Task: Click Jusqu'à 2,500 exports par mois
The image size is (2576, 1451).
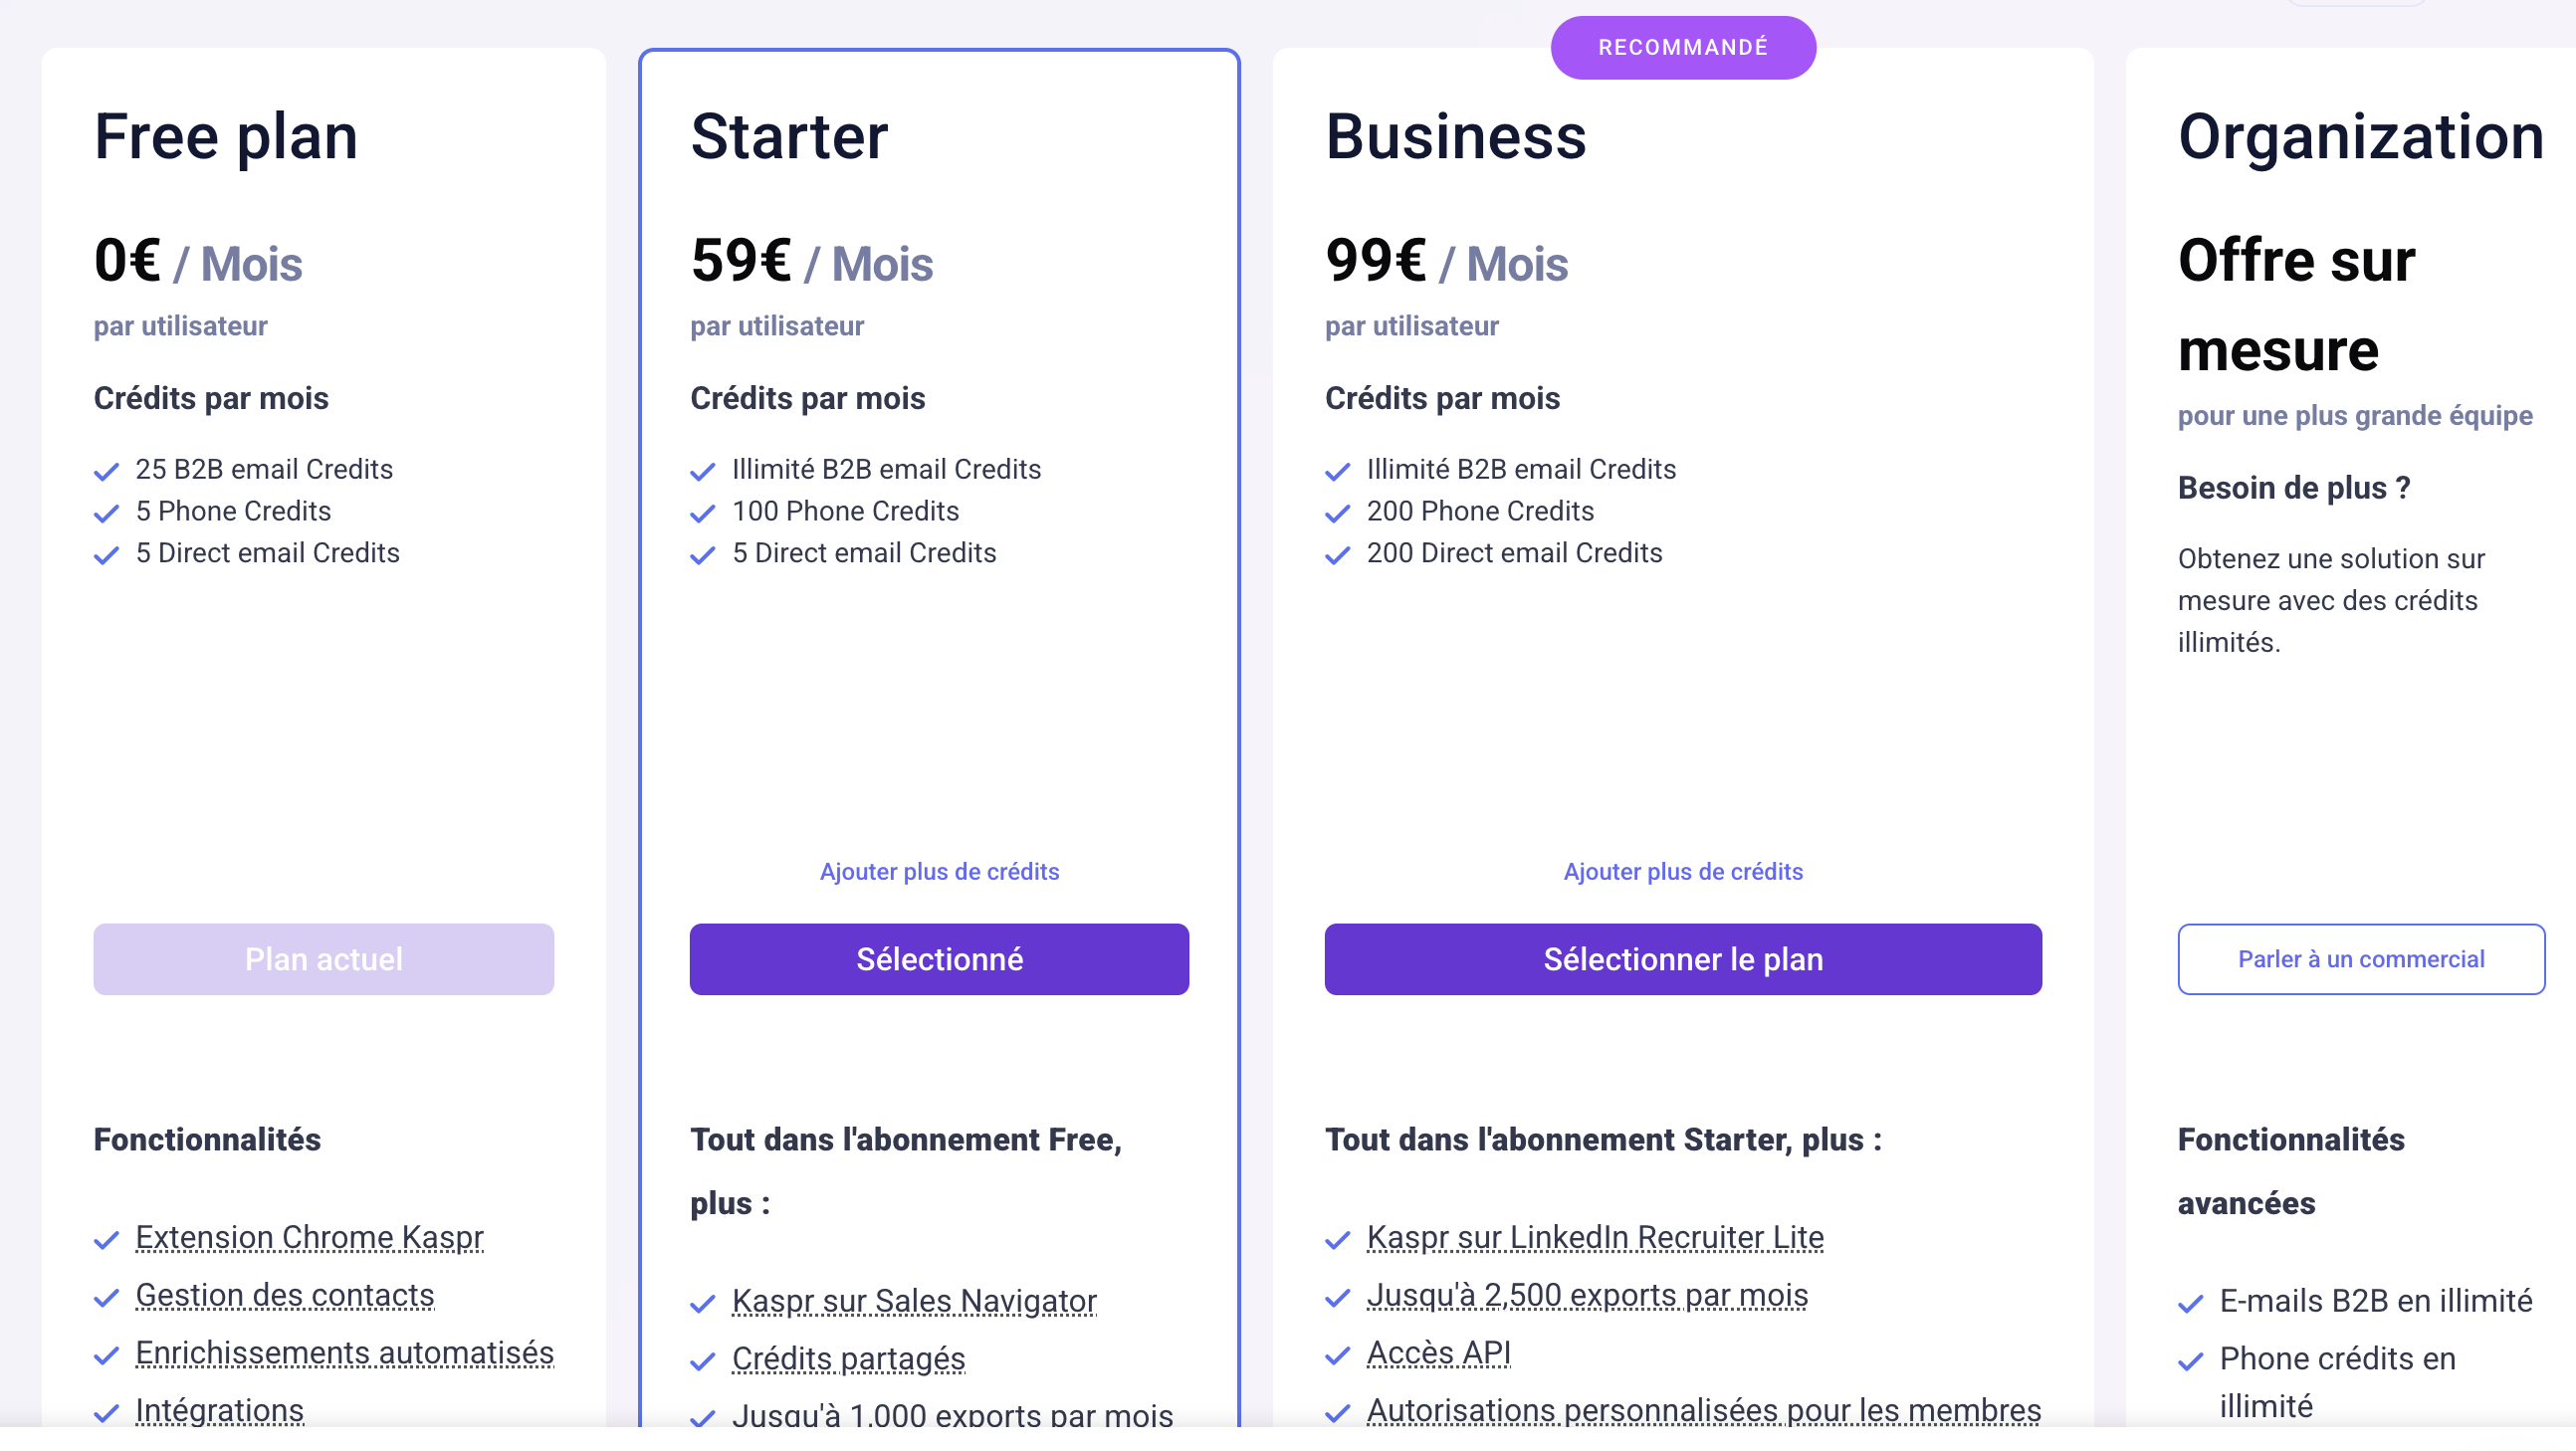Action: point(1587,1296)
